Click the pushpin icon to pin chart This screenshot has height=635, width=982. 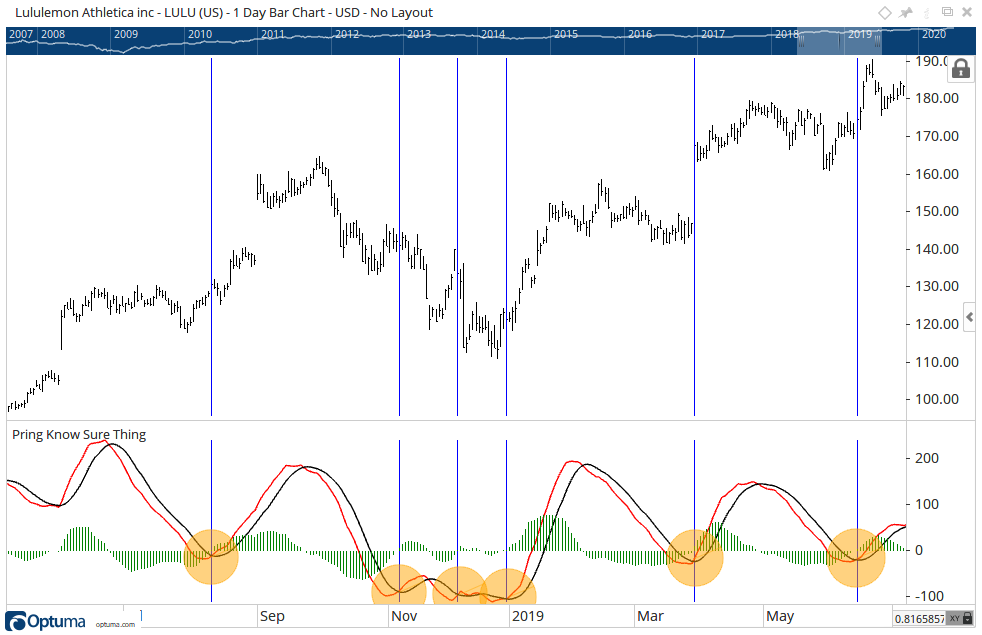tap(906, 13)
